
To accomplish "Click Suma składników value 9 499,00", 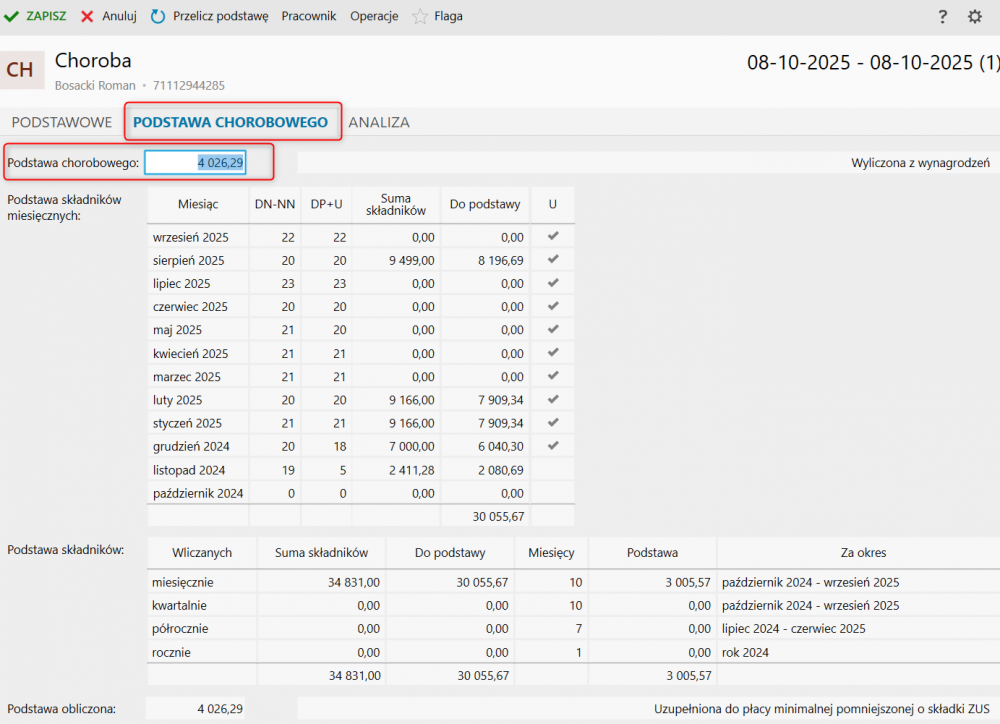I will [x=412, y=260].
